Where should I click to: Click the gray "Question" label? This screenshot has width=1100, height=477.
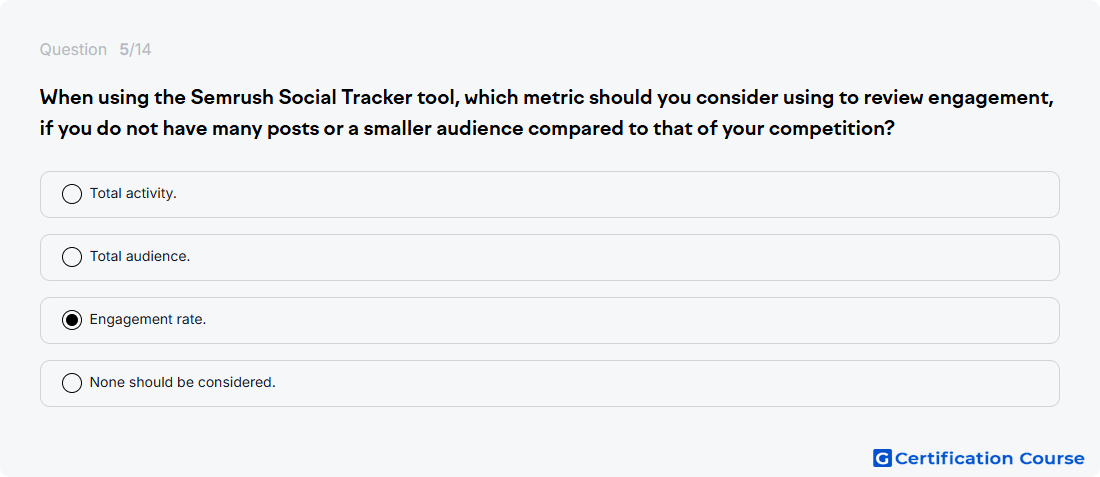click(x=73, y=50)
